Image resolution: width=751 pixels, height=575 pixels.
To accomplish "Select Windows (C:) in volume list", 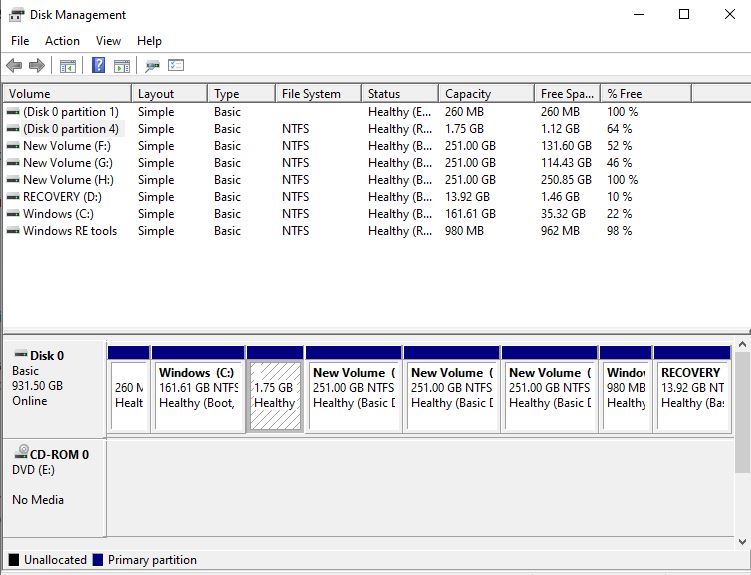I will click(58, 214).
